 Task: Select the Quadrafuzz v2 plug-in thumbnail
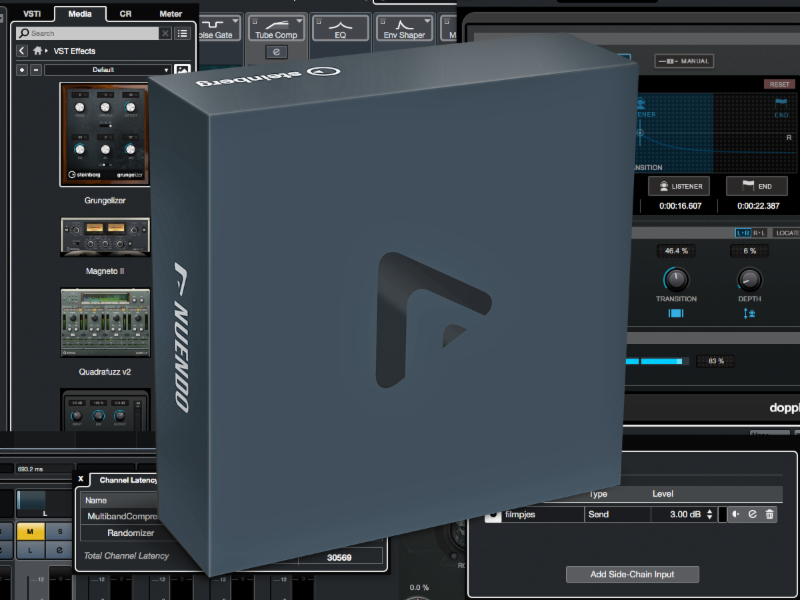(x=105, y=322)
